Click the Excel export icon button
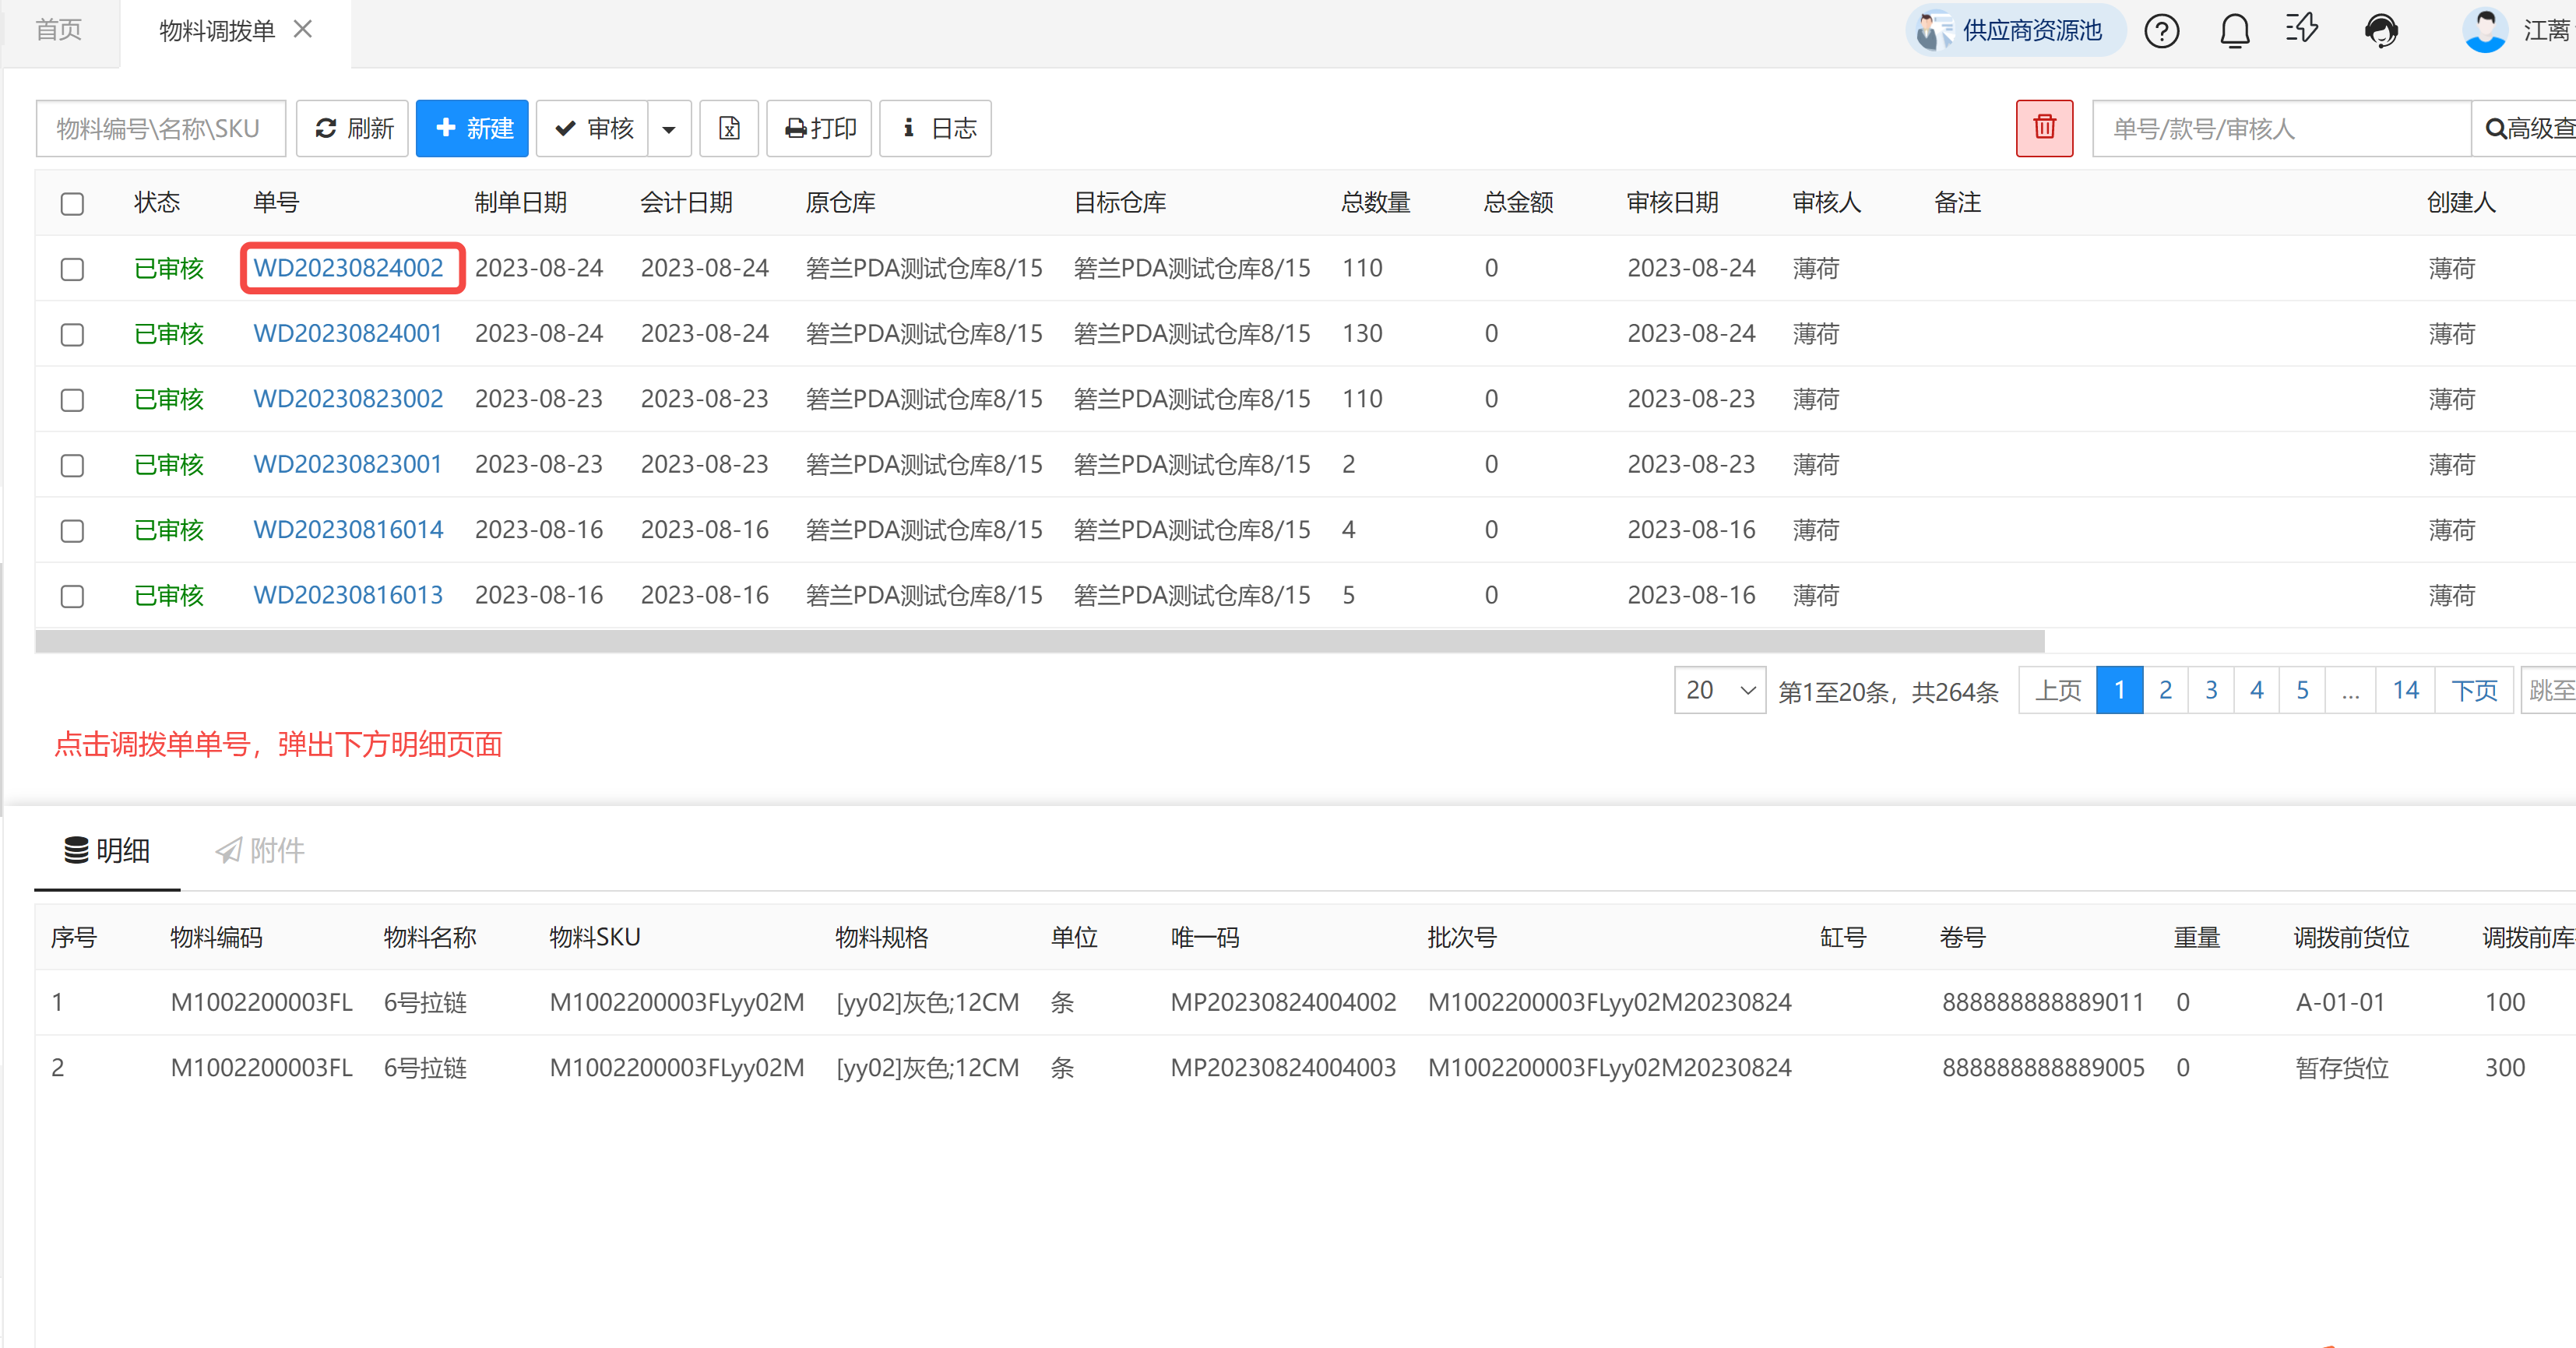The width and height of the screenshot is (2576, 1348). [729, 128]
